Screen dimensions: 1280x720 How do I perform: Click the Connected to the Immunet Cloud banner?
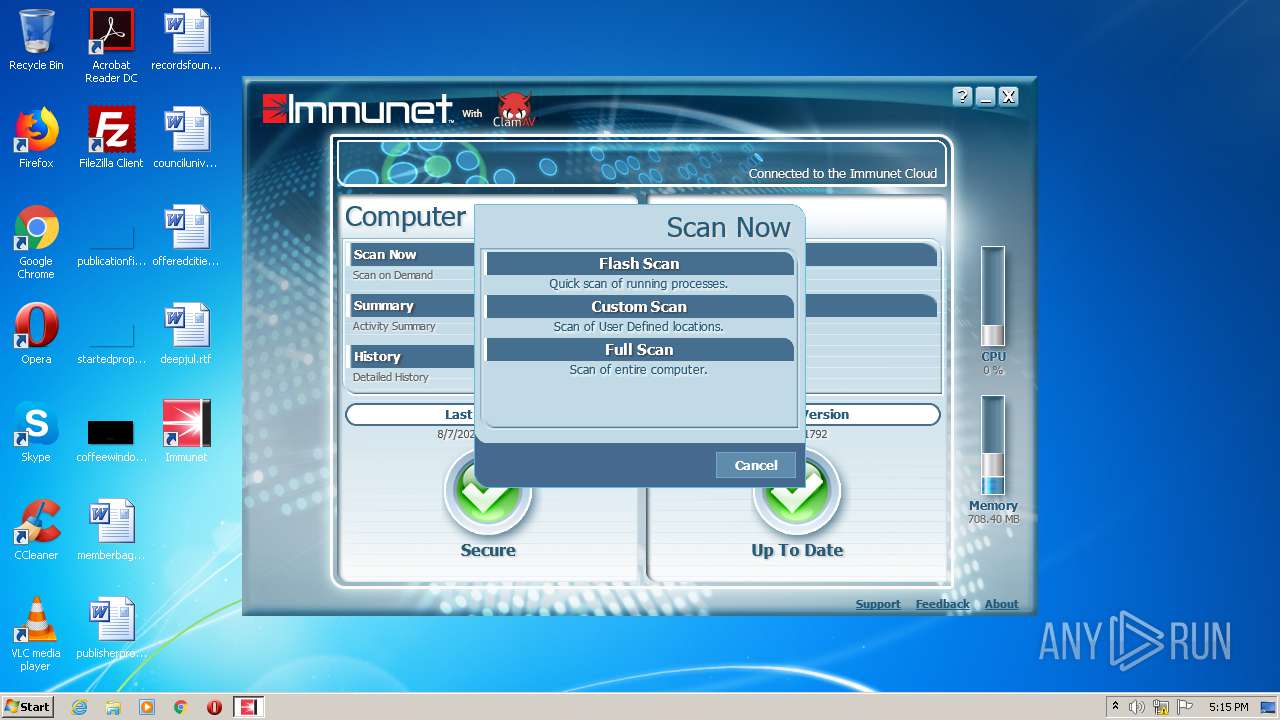tap(643, 163)
